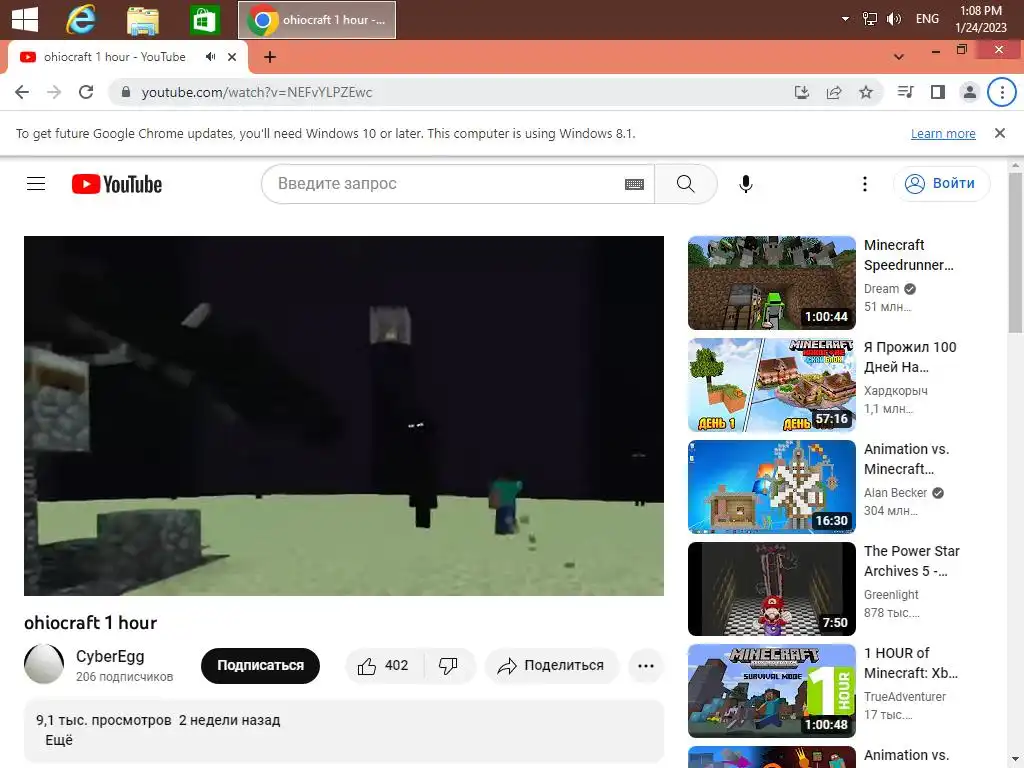Open CyberEgg channel name link
The image size is (1024, 768).
(110, 656)
